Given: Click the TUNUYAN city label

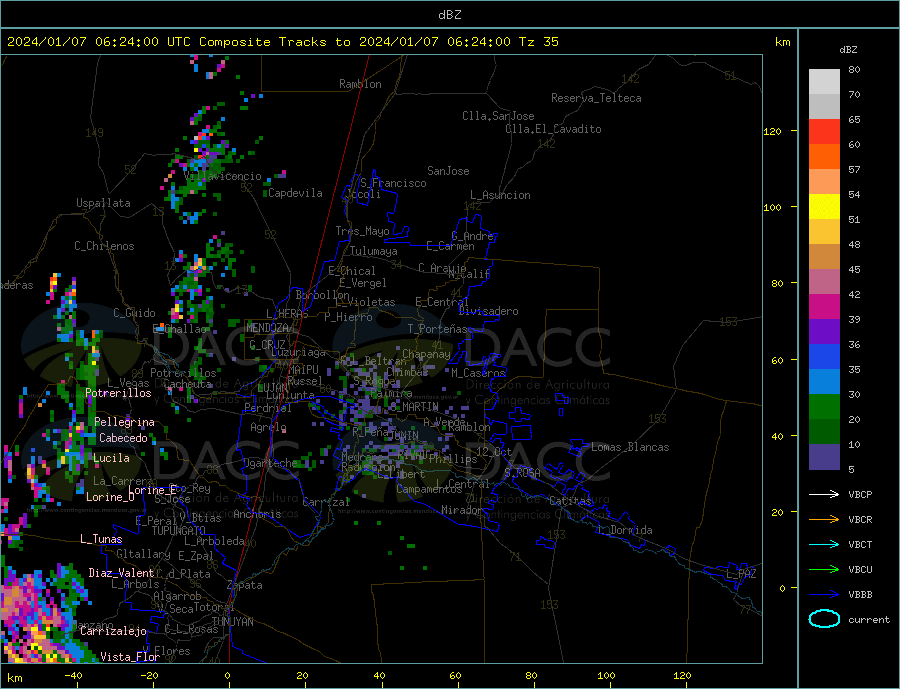Looking at the screenshot, I should (x=232, y=622).
